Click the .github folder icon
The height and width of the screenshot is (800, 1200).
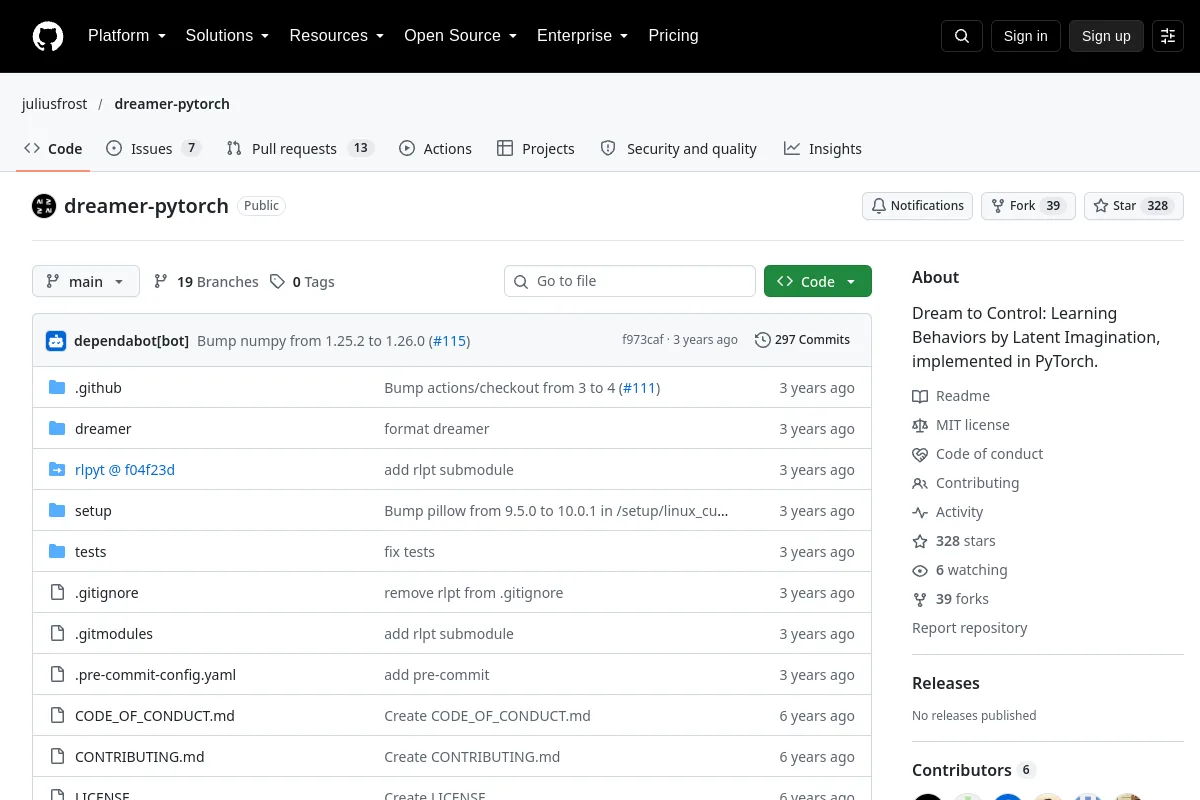pos(57,388)
